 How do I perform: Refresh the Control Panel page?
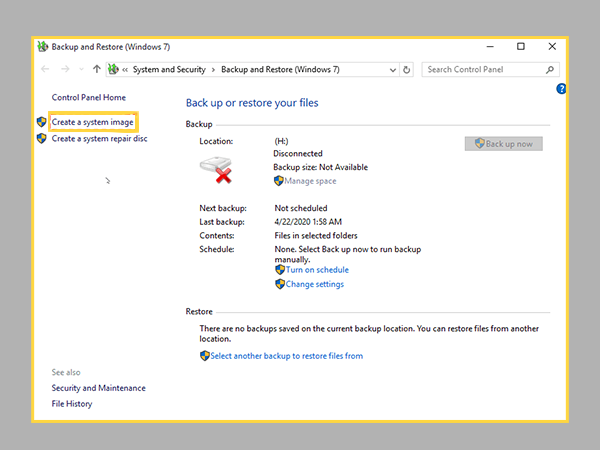[x=406, y=70]
